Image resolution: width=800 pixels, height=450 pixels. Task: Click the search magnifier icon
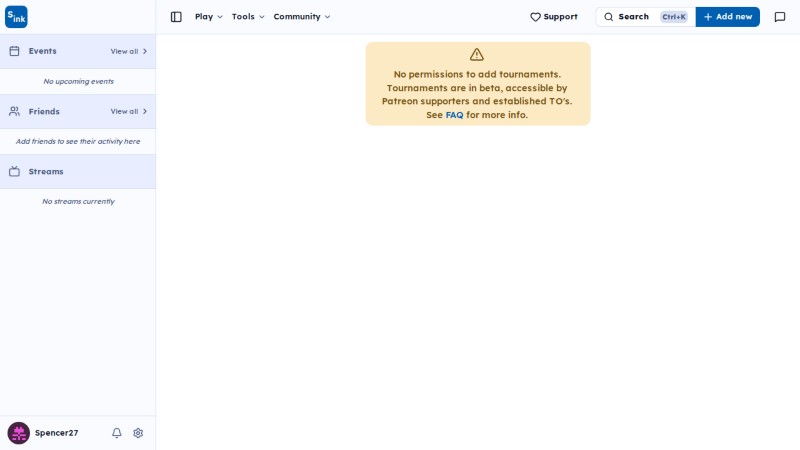coord(609,17)
